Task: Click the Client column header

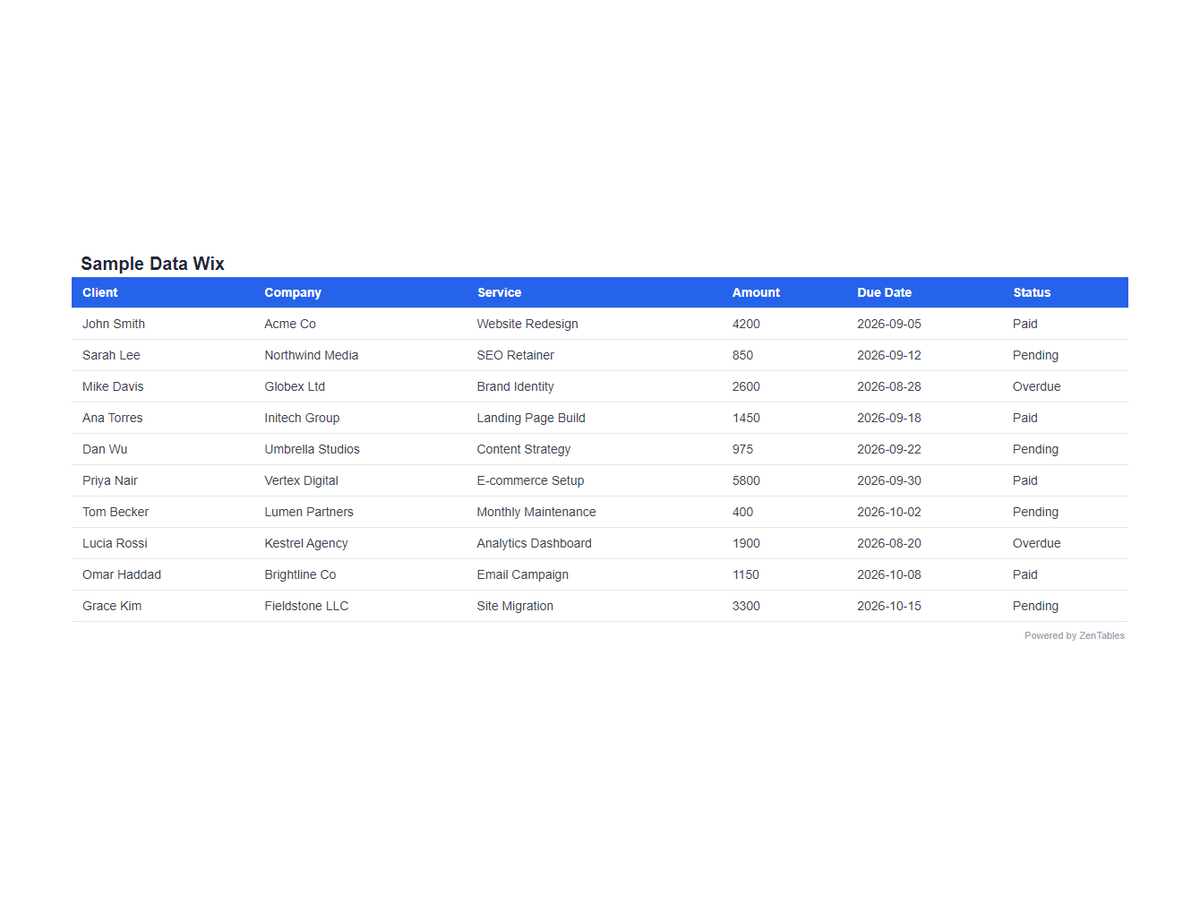Action: (x=100, y=293)
